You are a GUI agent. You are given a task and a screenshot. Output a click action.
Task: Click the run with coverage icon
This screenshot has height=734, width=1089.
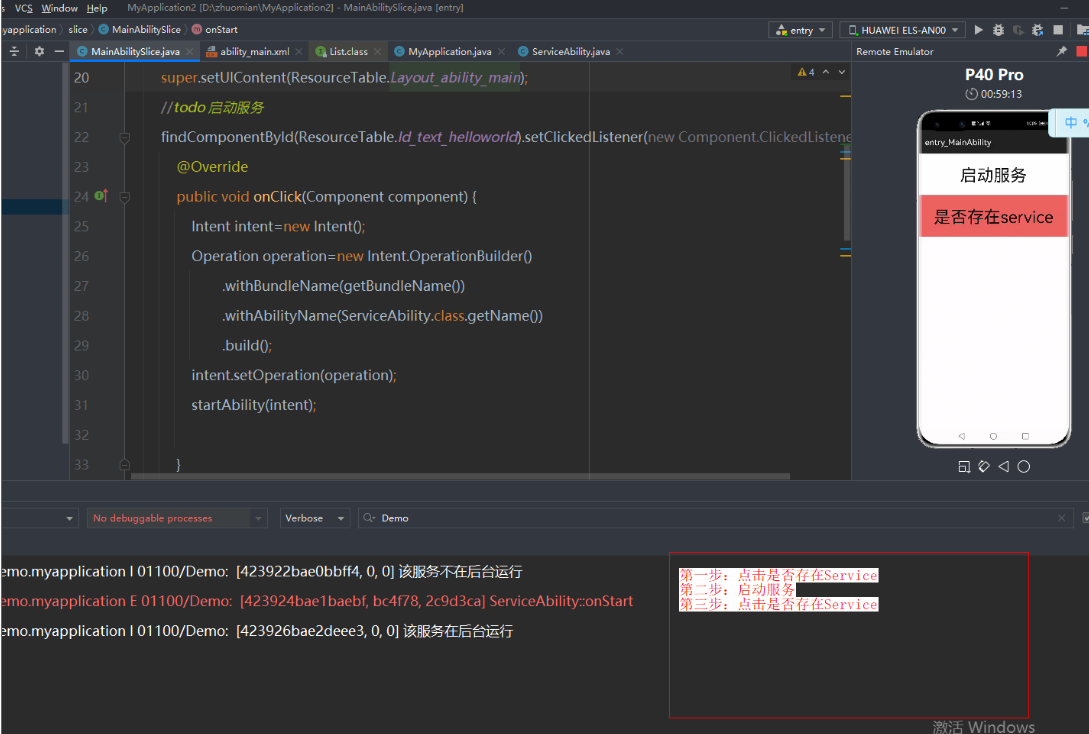pos(1018,30)
